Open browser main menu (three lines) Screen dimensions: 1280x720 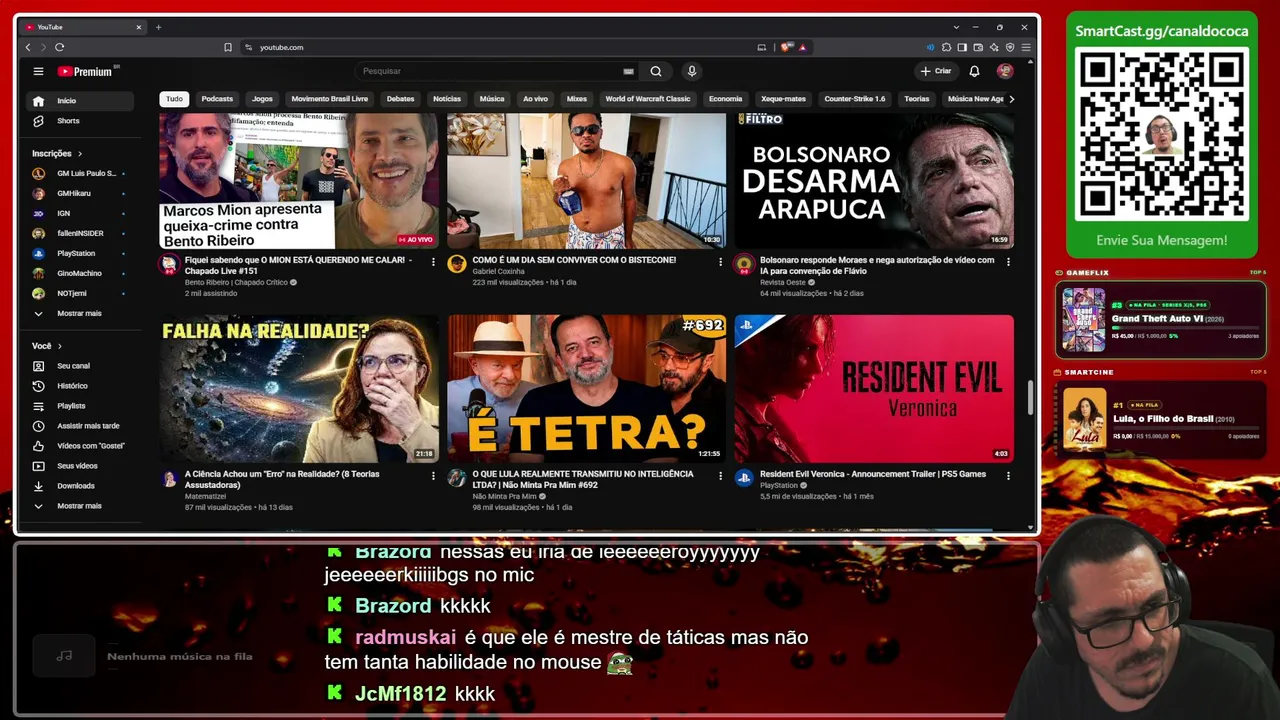(1026, 47)
